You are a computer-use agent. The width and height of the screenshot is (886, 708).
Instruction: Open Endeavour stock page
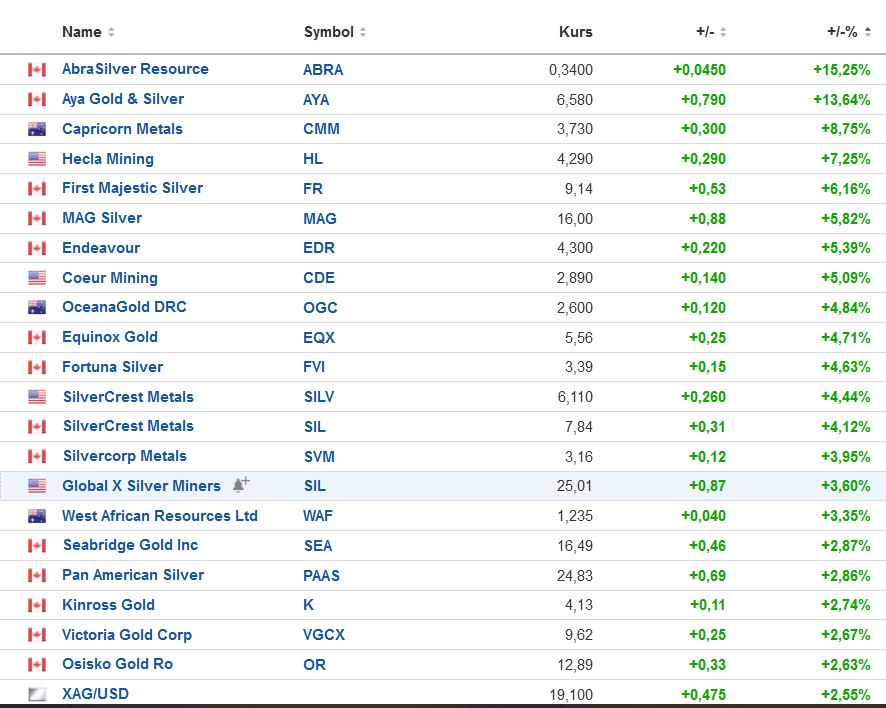coord(101,248)
